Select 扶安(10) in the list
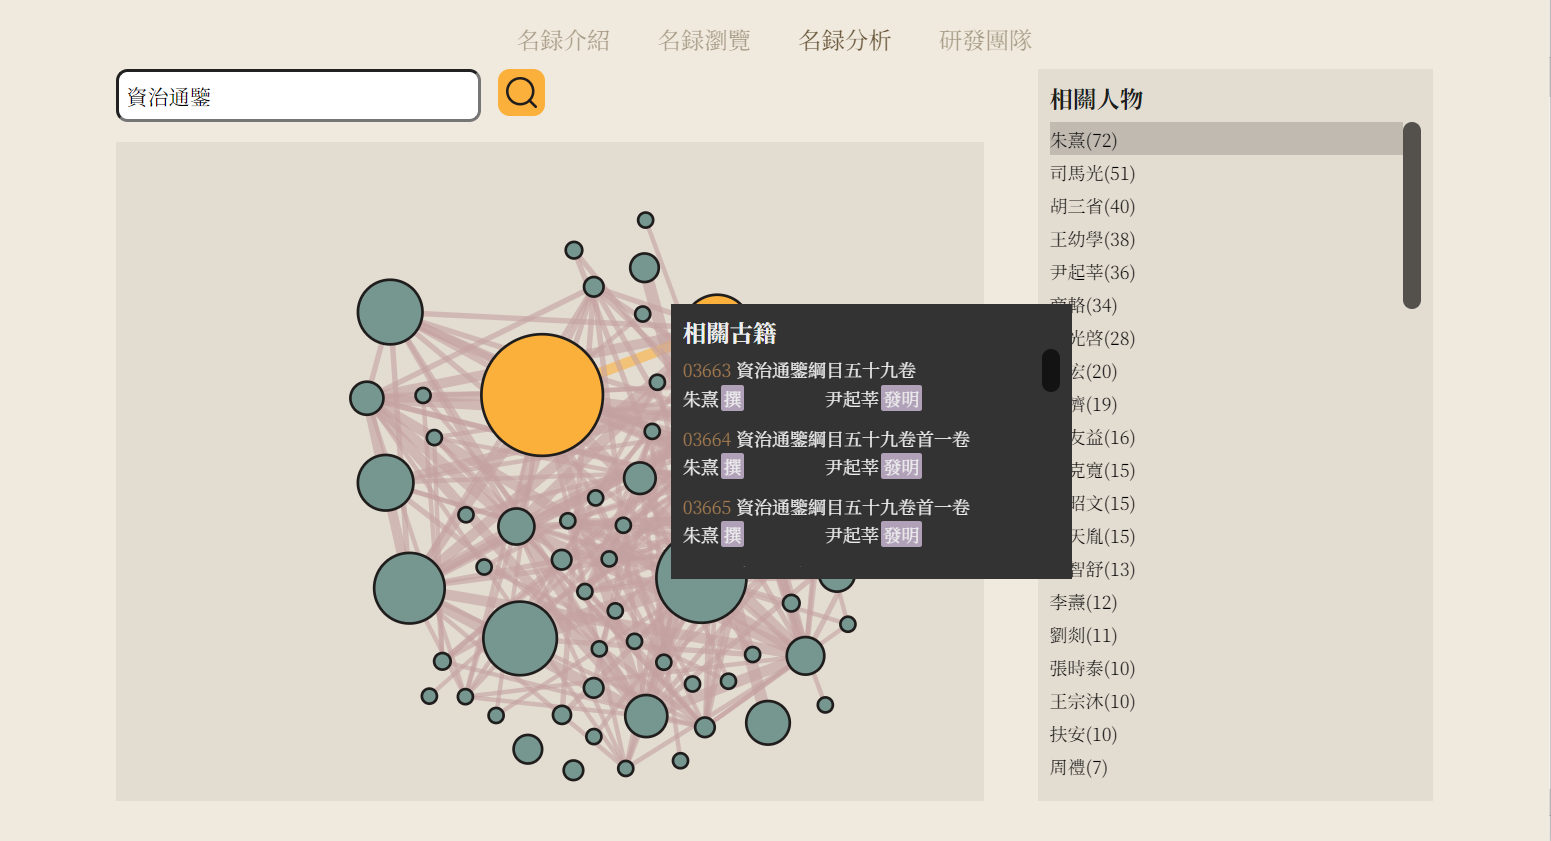The image size is (1551, 841). pyautogui.click(x=1226, y=734)
